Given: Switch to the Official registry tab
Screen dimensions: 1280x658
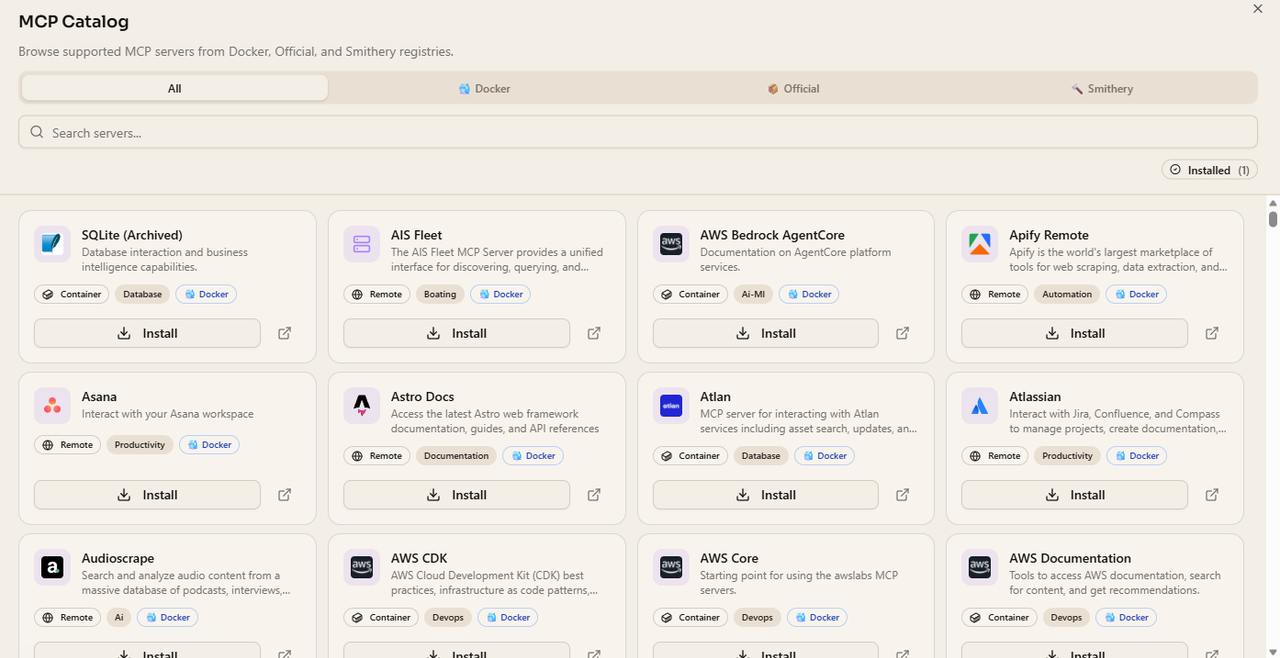Looking at the screenshot, I should tap(793, 88).
